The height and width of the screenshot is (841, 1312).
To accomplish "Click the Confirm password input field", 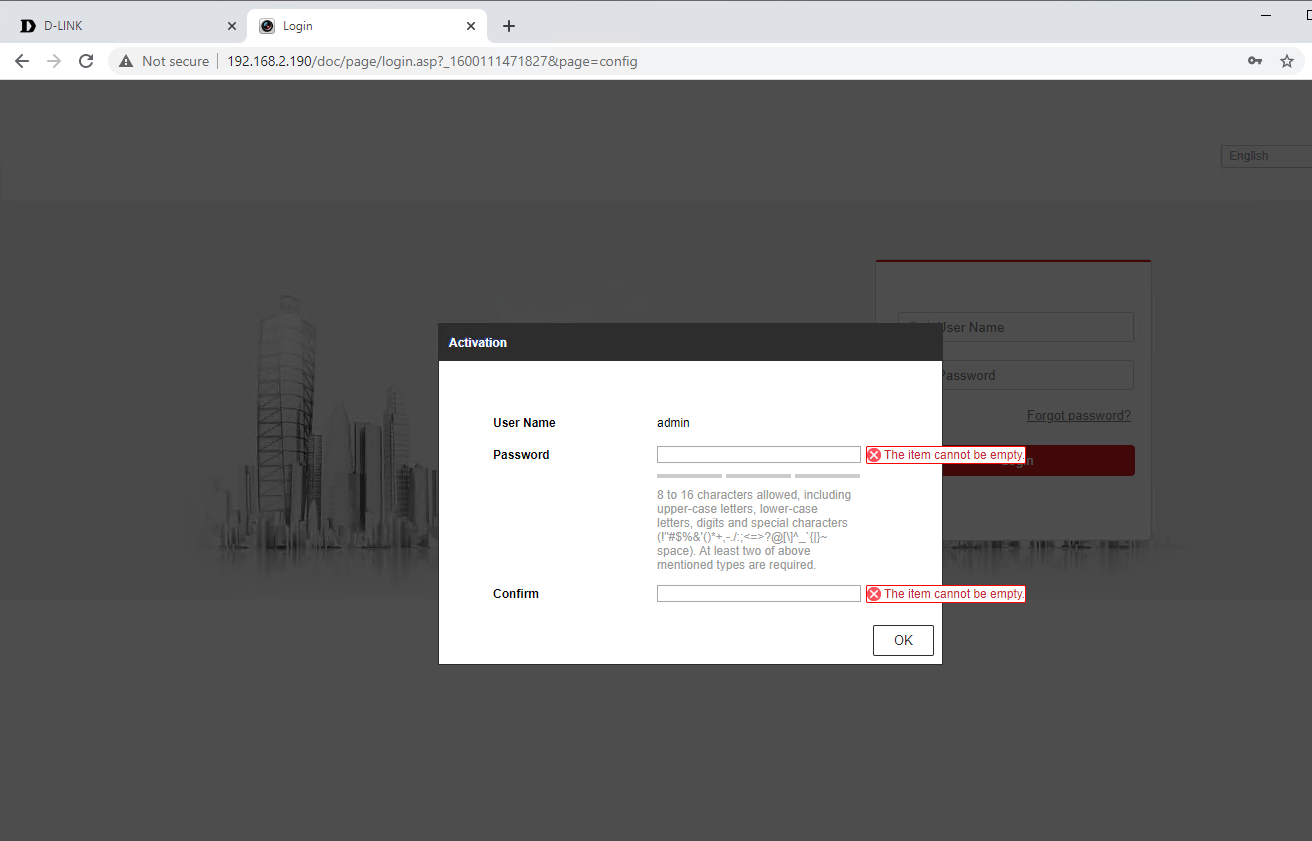I will pyautogui.click(x=758, y=594).
